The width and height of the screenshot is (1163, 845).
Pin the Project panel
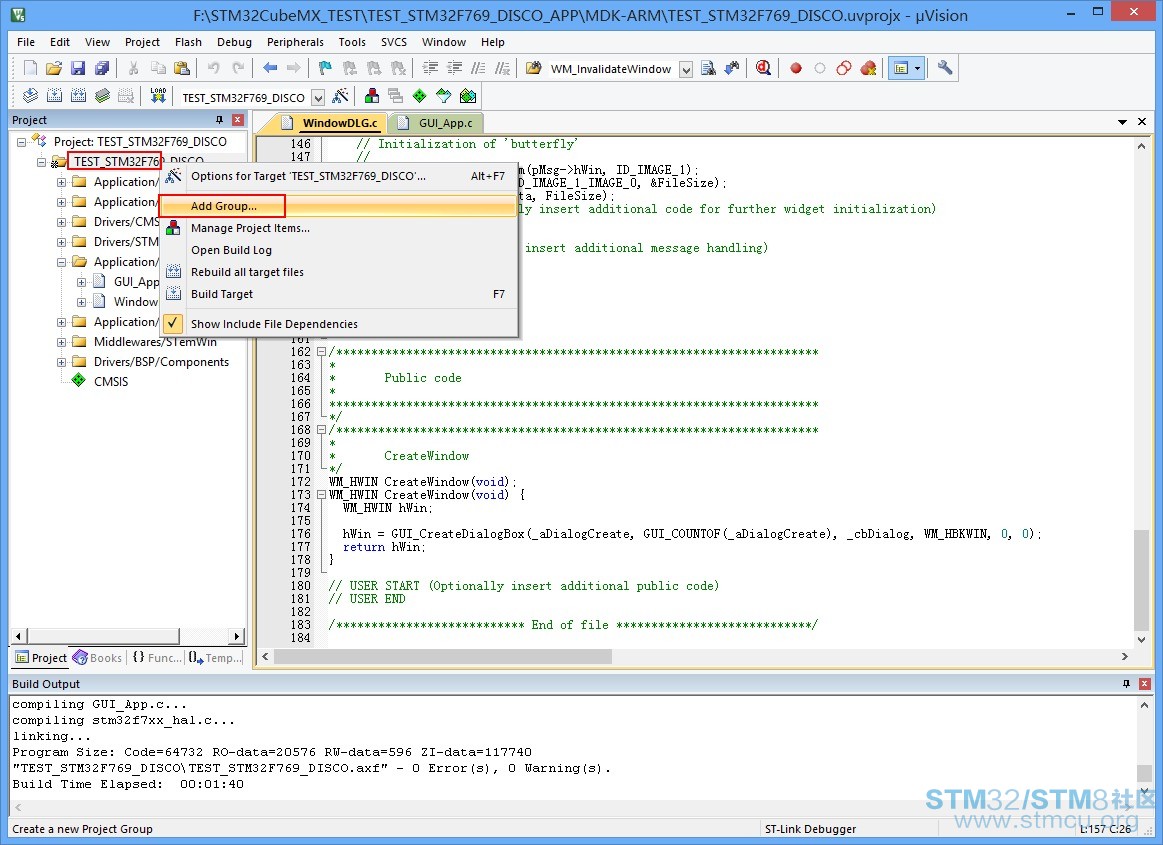tap(219, 119)
